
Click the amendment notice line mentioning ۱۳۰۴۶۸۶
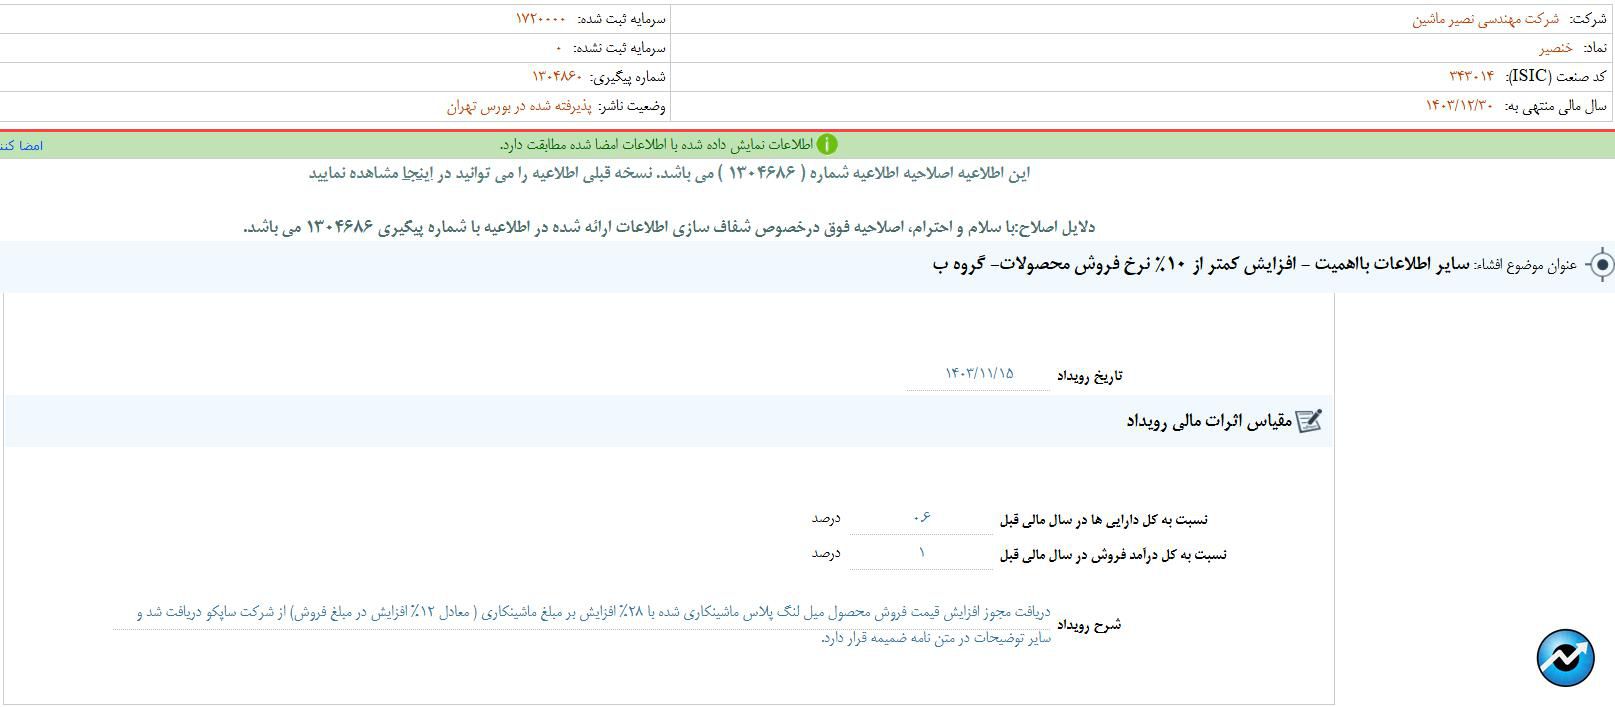(x=669, y=173)
